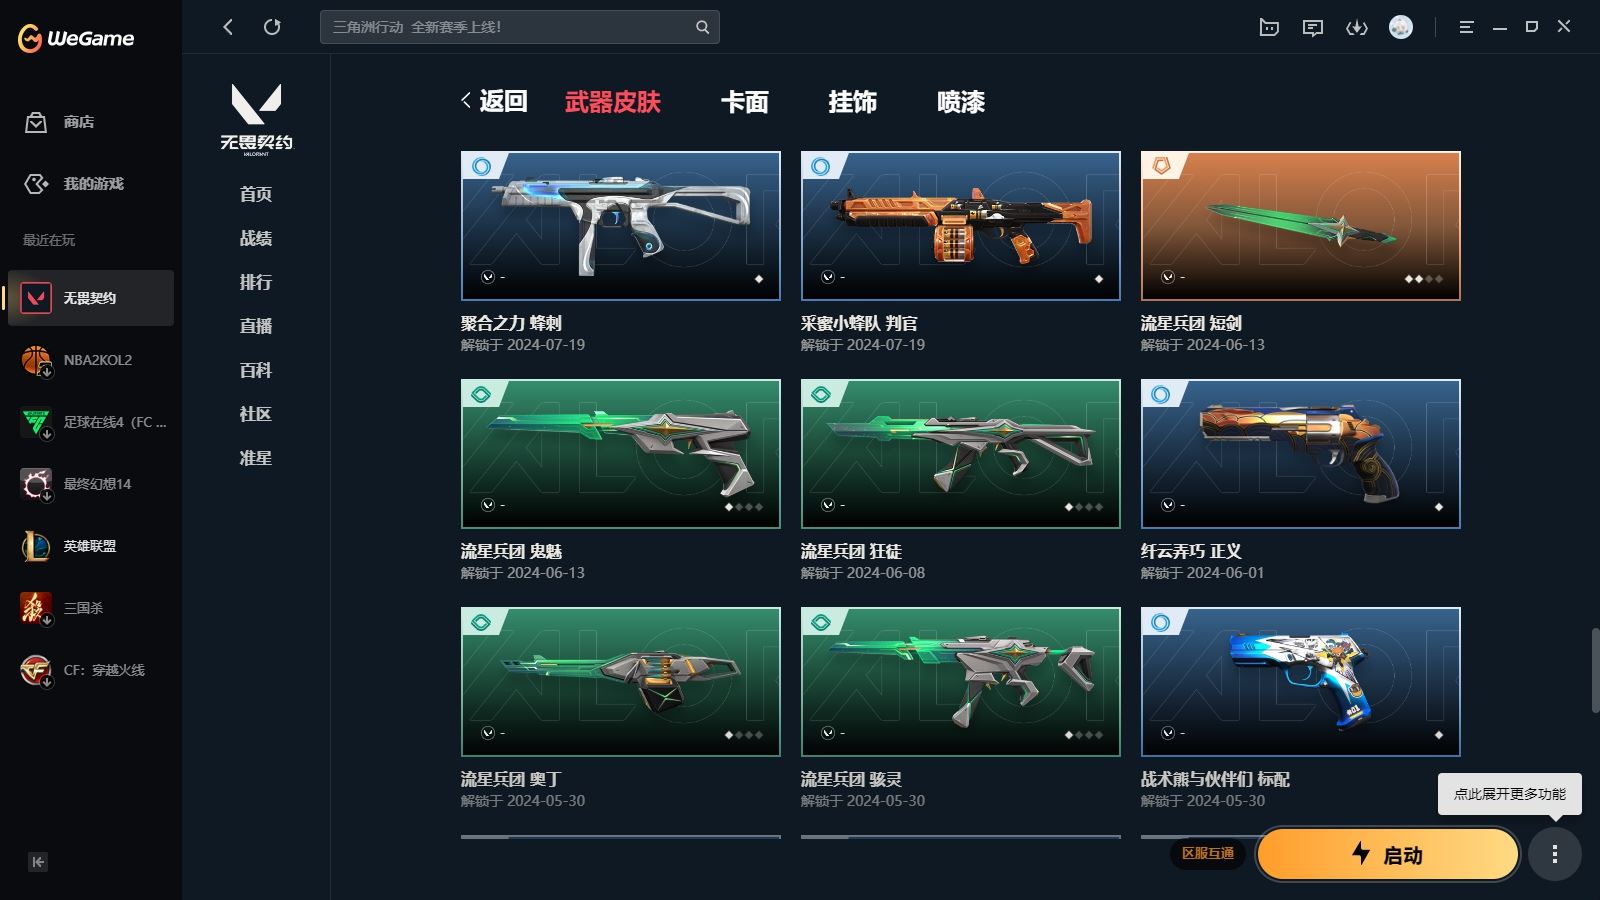This screenshot has height=900, width=1600.
Task: Open the messages chat icon
Action: (1313, 27)
